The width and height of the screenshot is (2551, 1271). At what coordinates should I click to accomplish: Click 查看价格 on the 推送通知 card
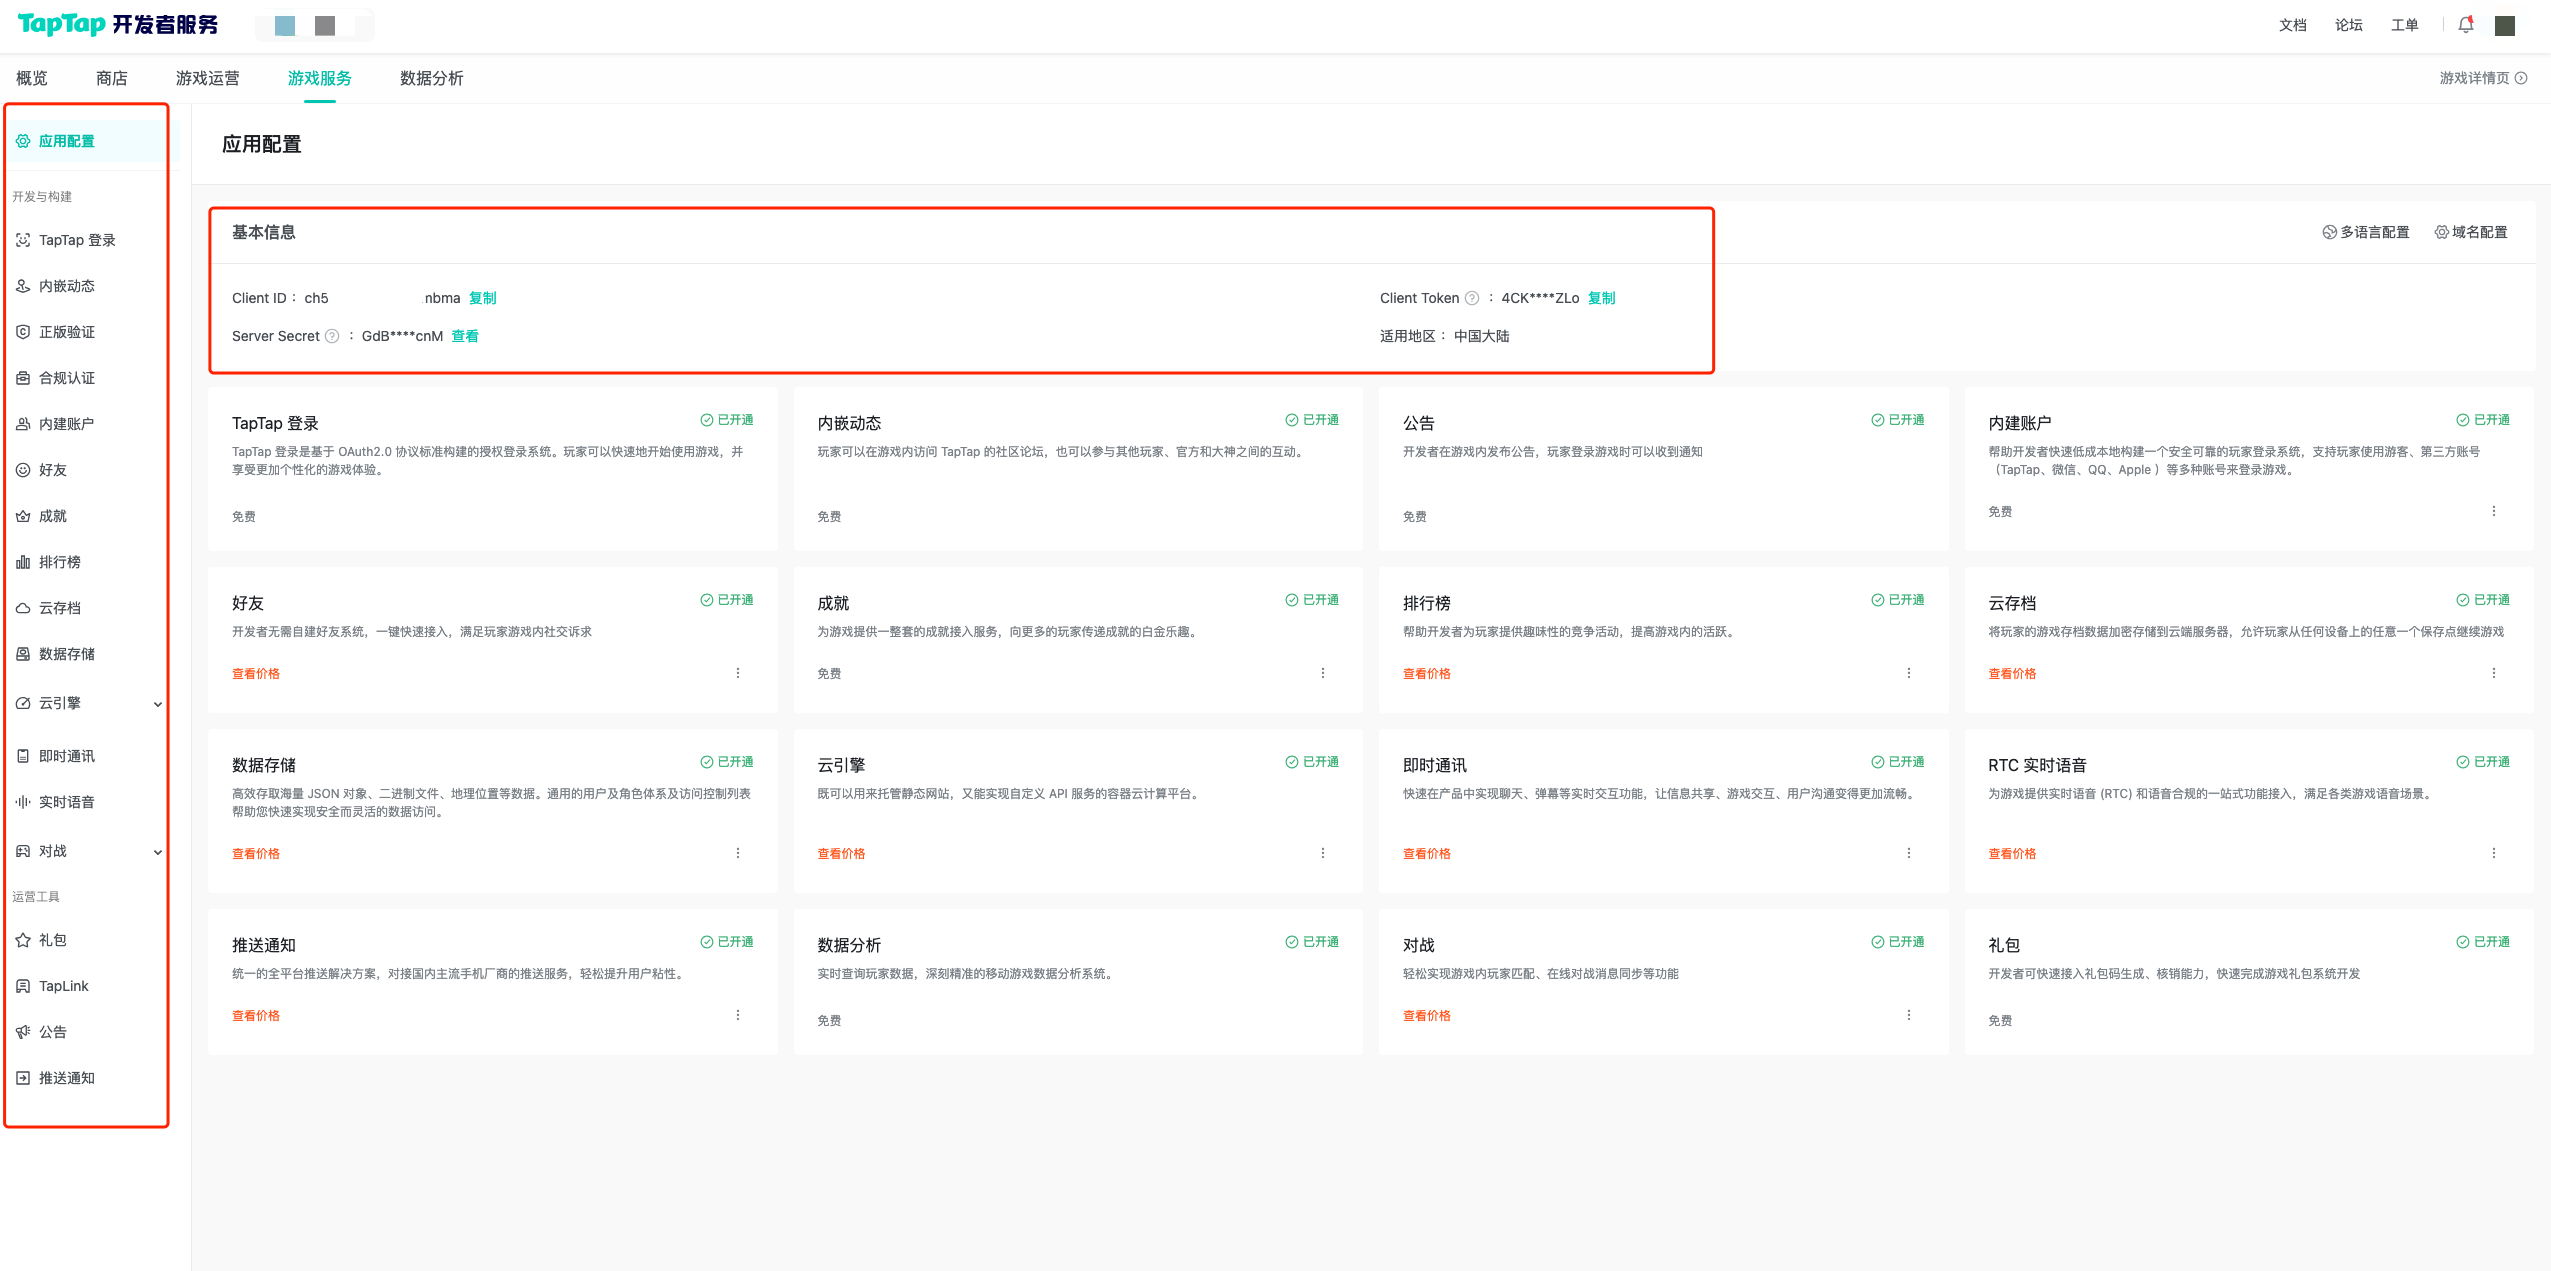[x=256, y=1016]
